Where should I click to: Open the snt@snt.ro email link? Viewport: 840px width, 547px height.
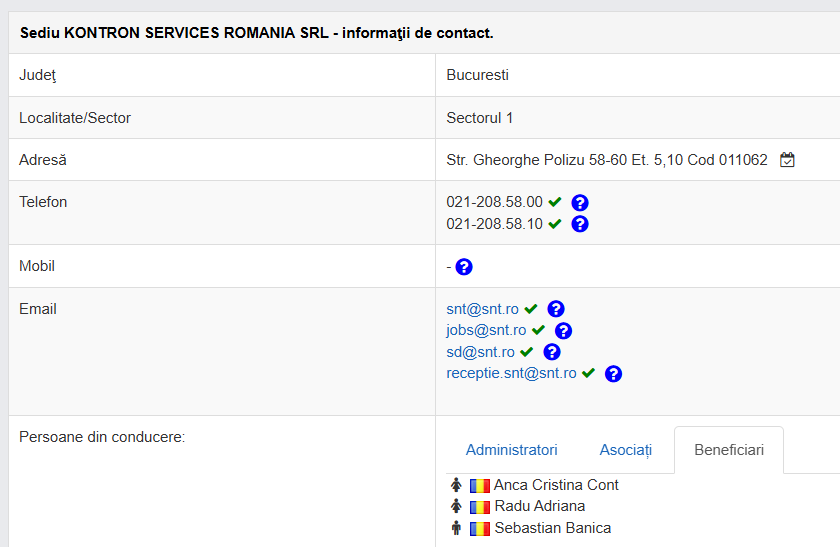click(x=483, y=309)
